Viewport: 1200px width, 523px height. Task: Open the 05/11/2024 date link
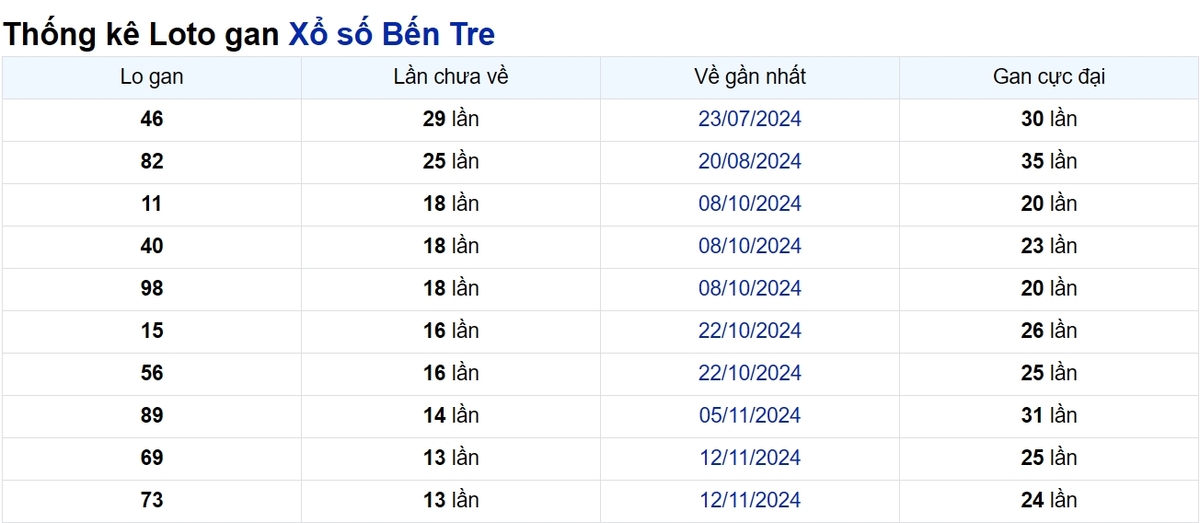point(750,415)
